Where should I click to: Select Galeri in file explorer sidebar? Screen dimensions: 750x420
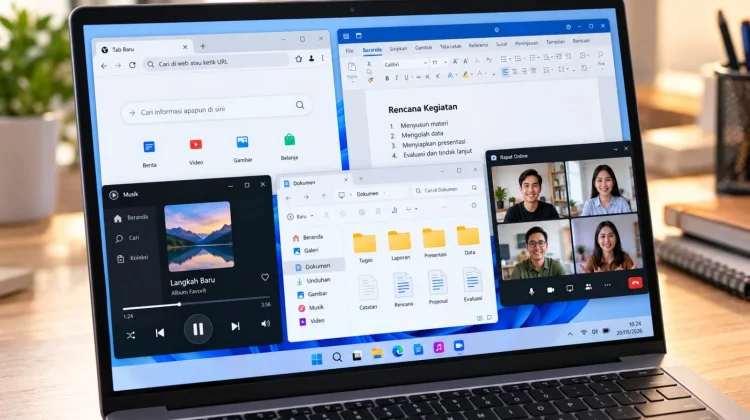coord(307,251)
